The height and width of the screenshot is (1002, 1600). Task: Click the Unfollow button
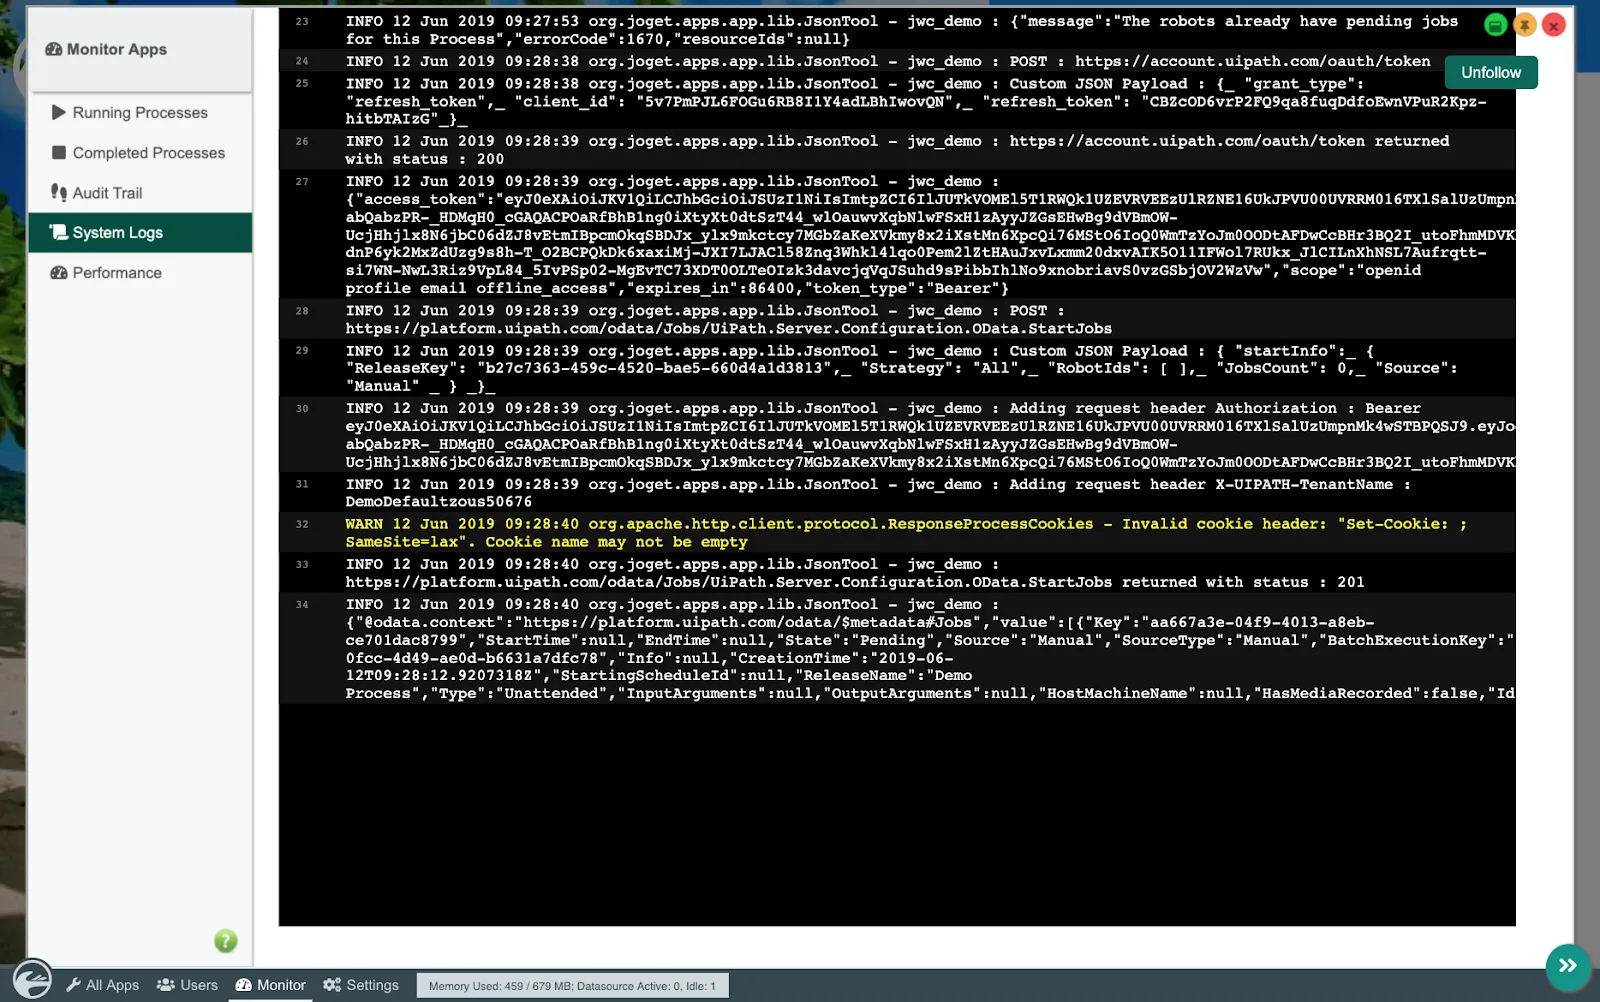[1491, 72]
